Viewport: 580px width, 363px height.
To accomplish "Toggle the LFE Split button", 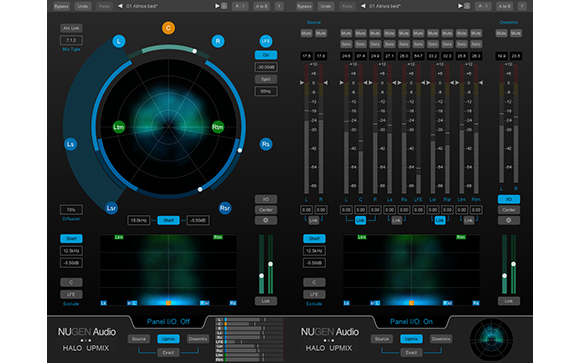I will click(x=266, y=79).
